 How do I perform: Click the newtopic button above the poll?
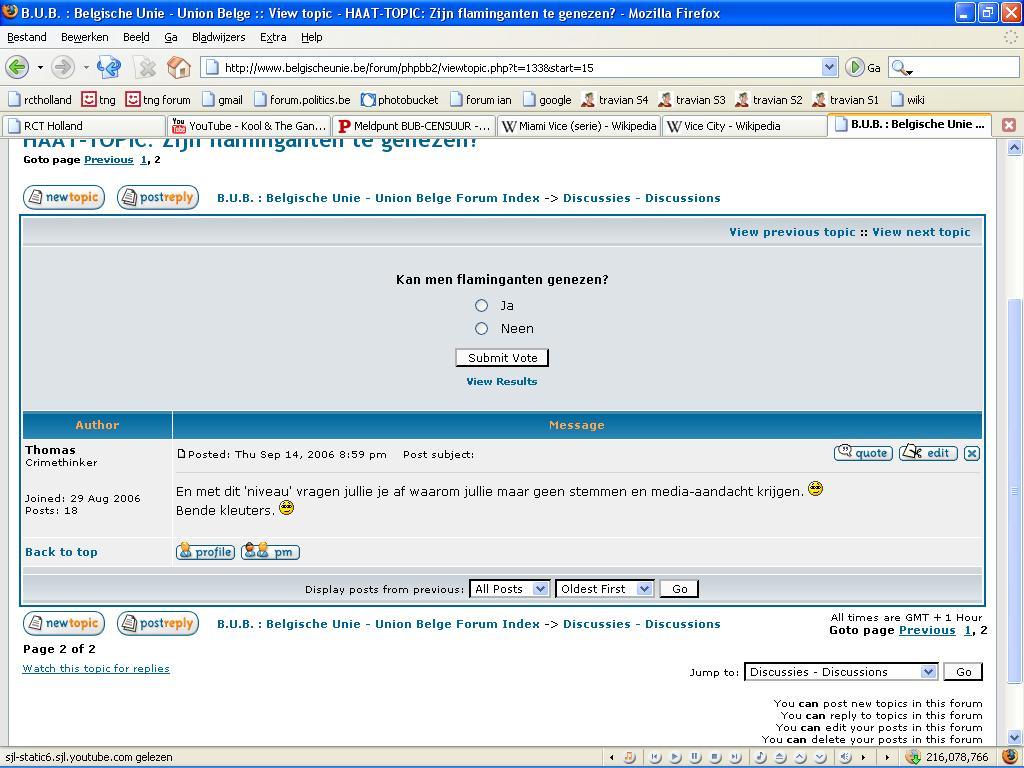[x=64, y=197]
